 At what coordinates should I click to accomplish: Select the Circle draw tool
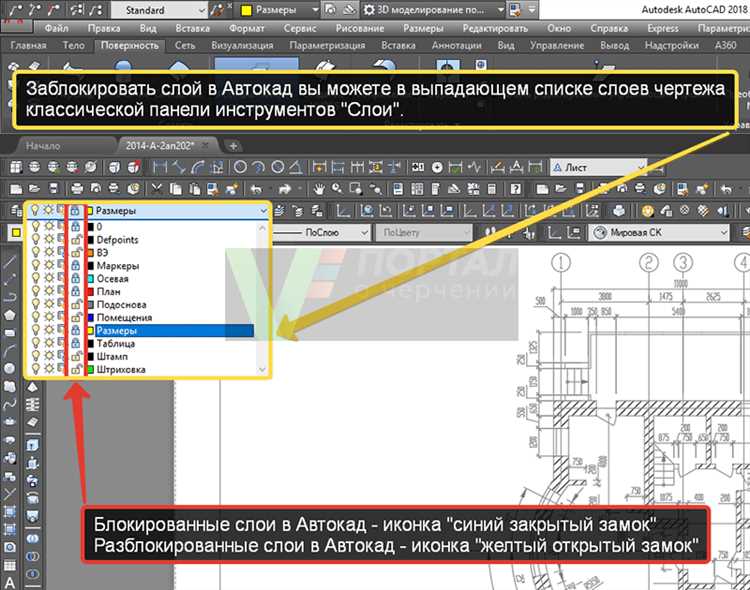pos(10,368)
